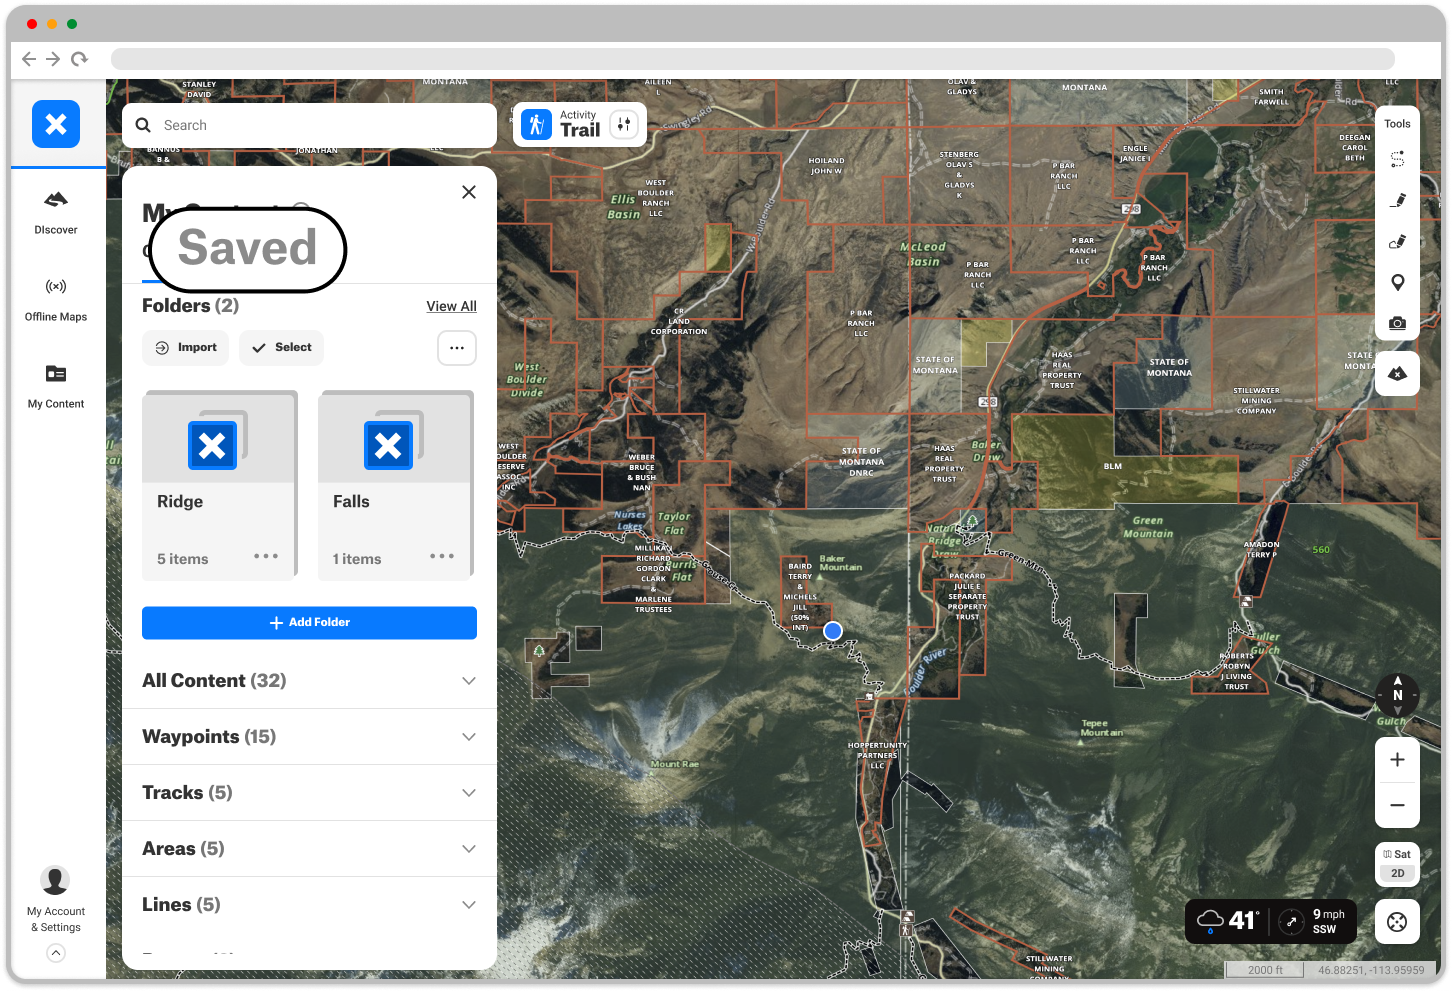The width and height of the screenshot is (1452, 991).
Task: Click the Add Folder button
Action: click(x=309, y=622)
